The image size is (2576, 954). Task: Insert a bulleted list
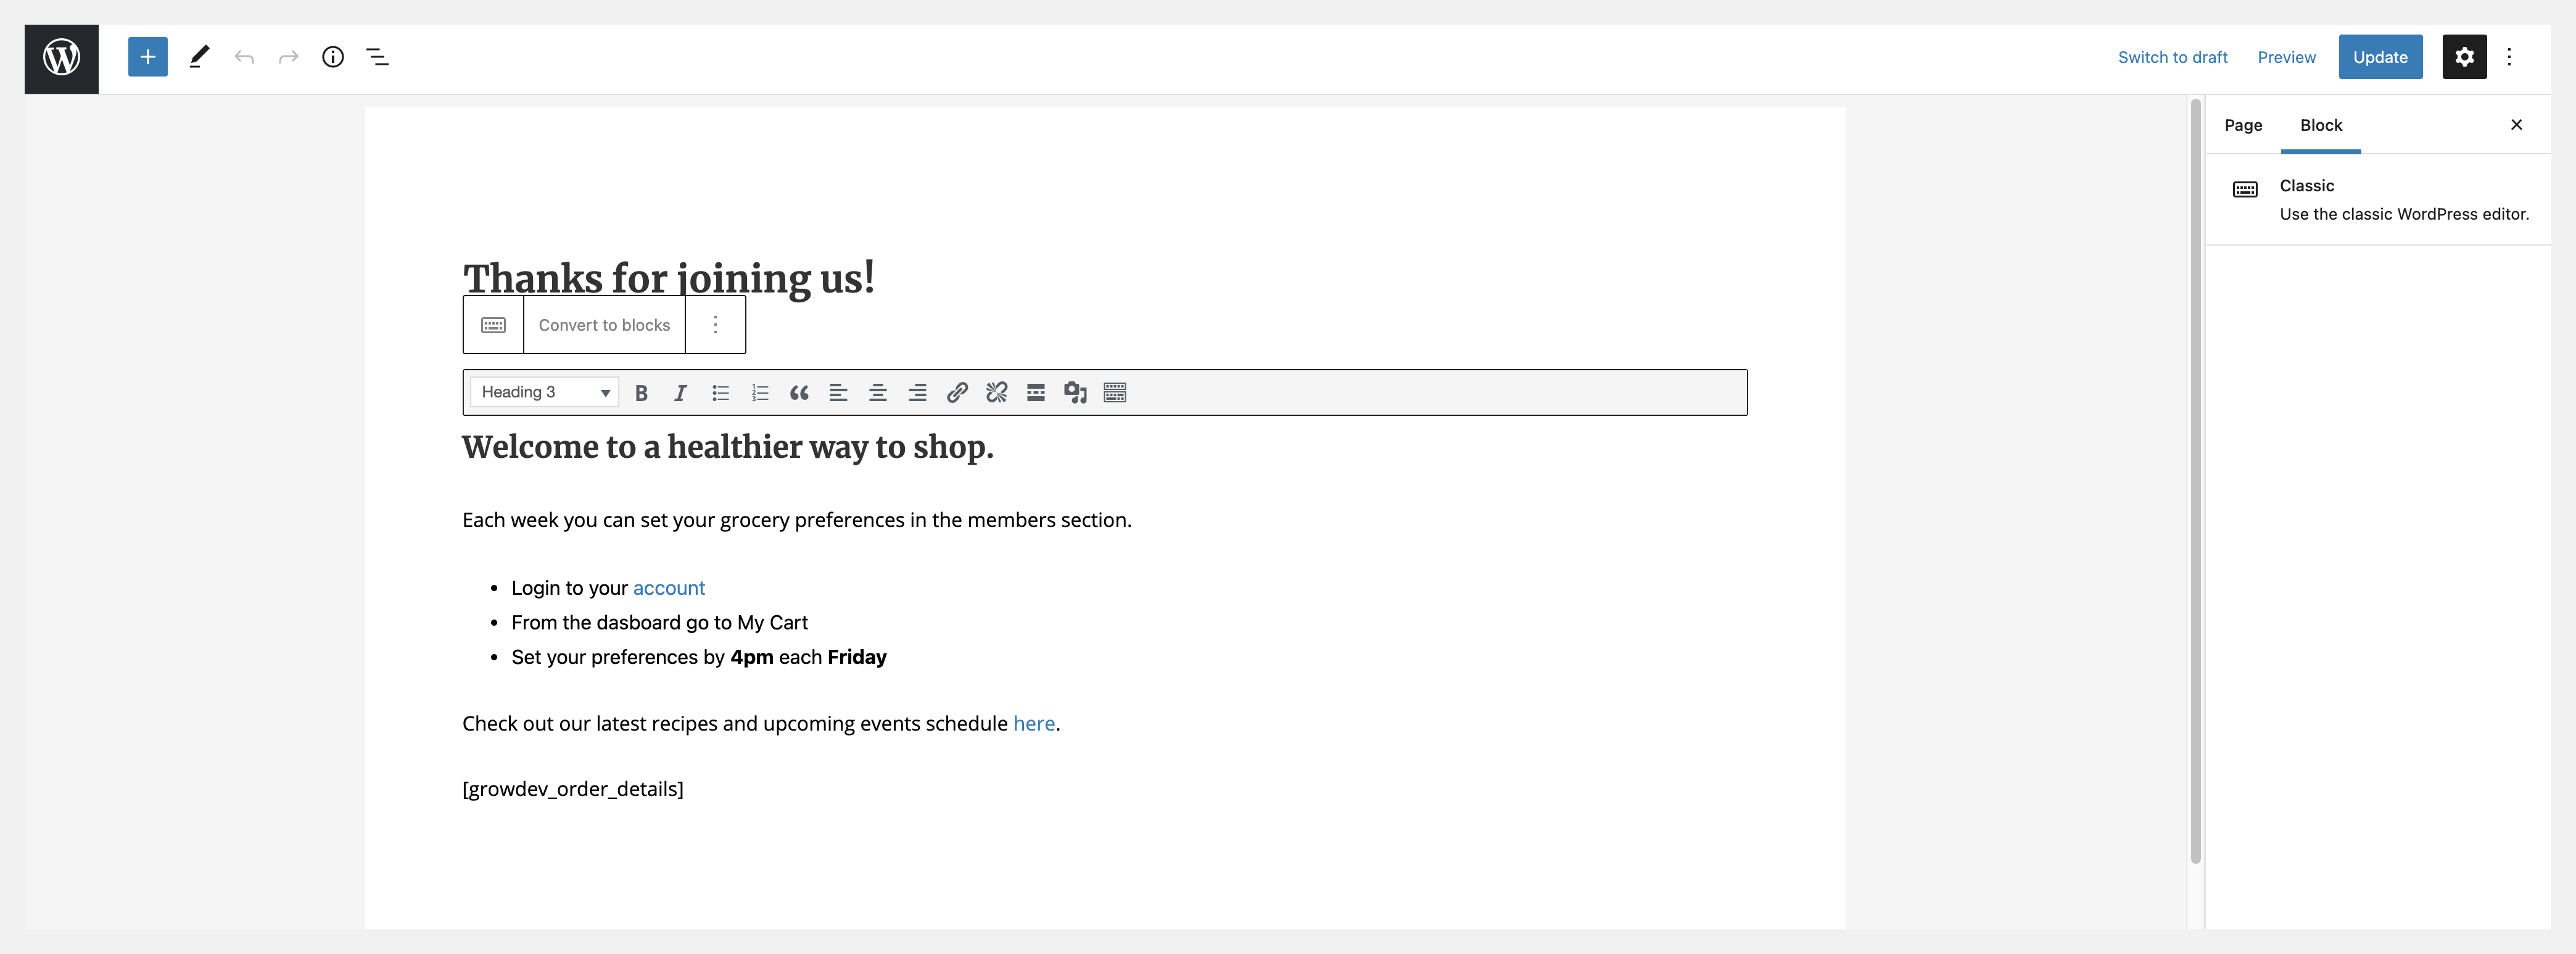pyautogui.click(x=720, y=393)
